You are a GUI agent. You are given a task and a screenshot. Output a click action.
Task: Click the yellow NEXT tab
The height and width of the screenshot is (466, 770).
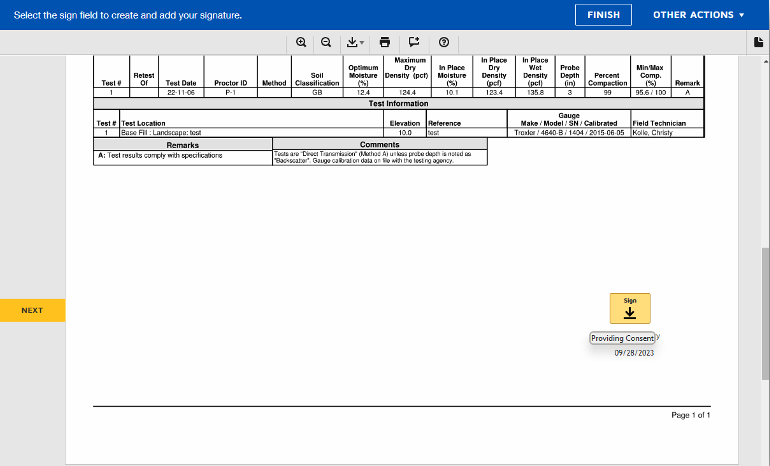point(32,310)
